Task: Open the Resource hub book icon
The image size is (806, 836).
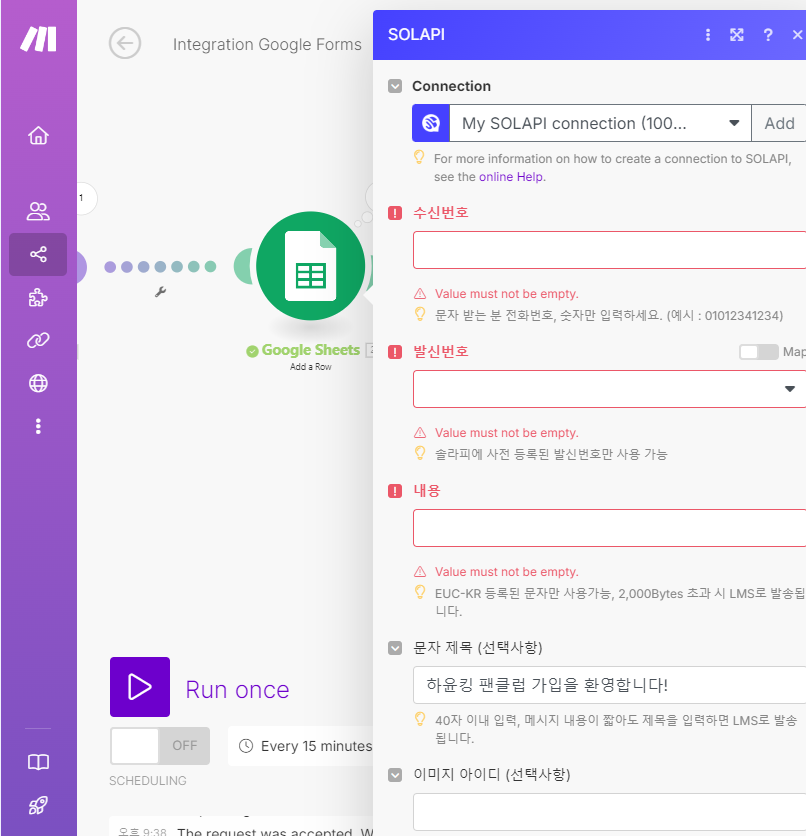Action: (38, 762)
